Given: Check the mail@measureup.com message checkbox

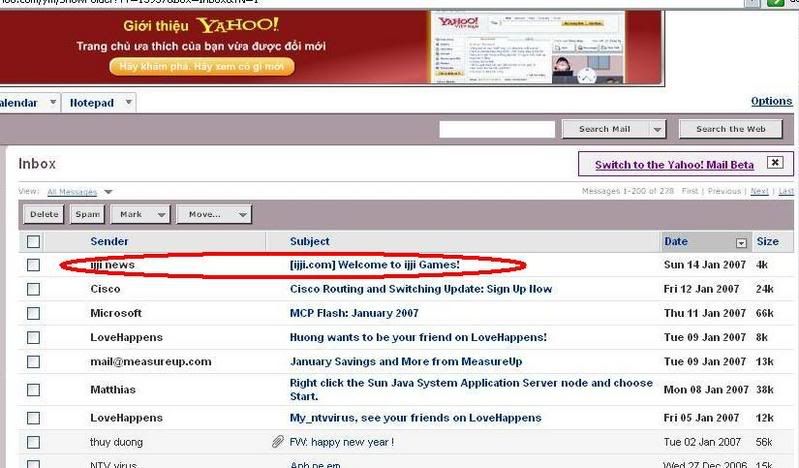Looking at the screenshot, I should [33, 361].
